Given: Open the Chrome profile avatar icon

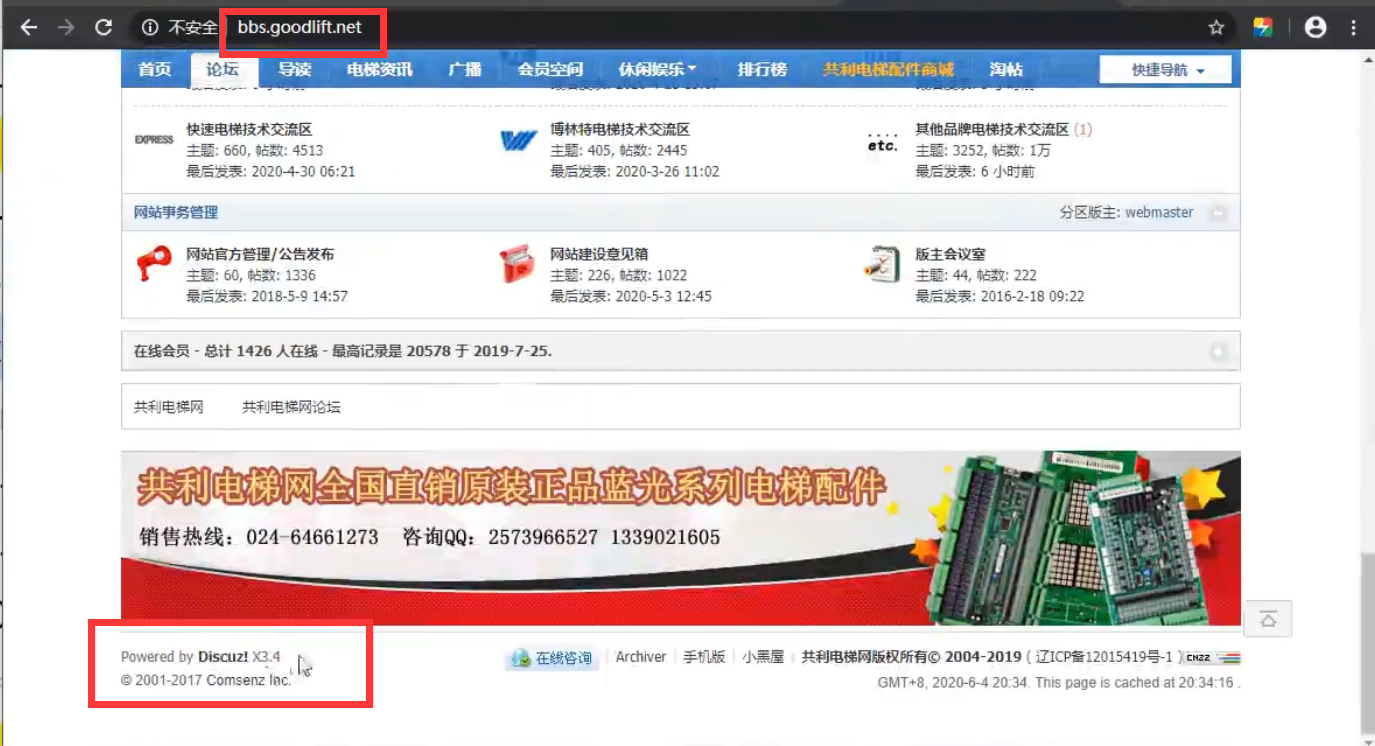Looking at the screenshot, I should click(x=1315, y=28).
